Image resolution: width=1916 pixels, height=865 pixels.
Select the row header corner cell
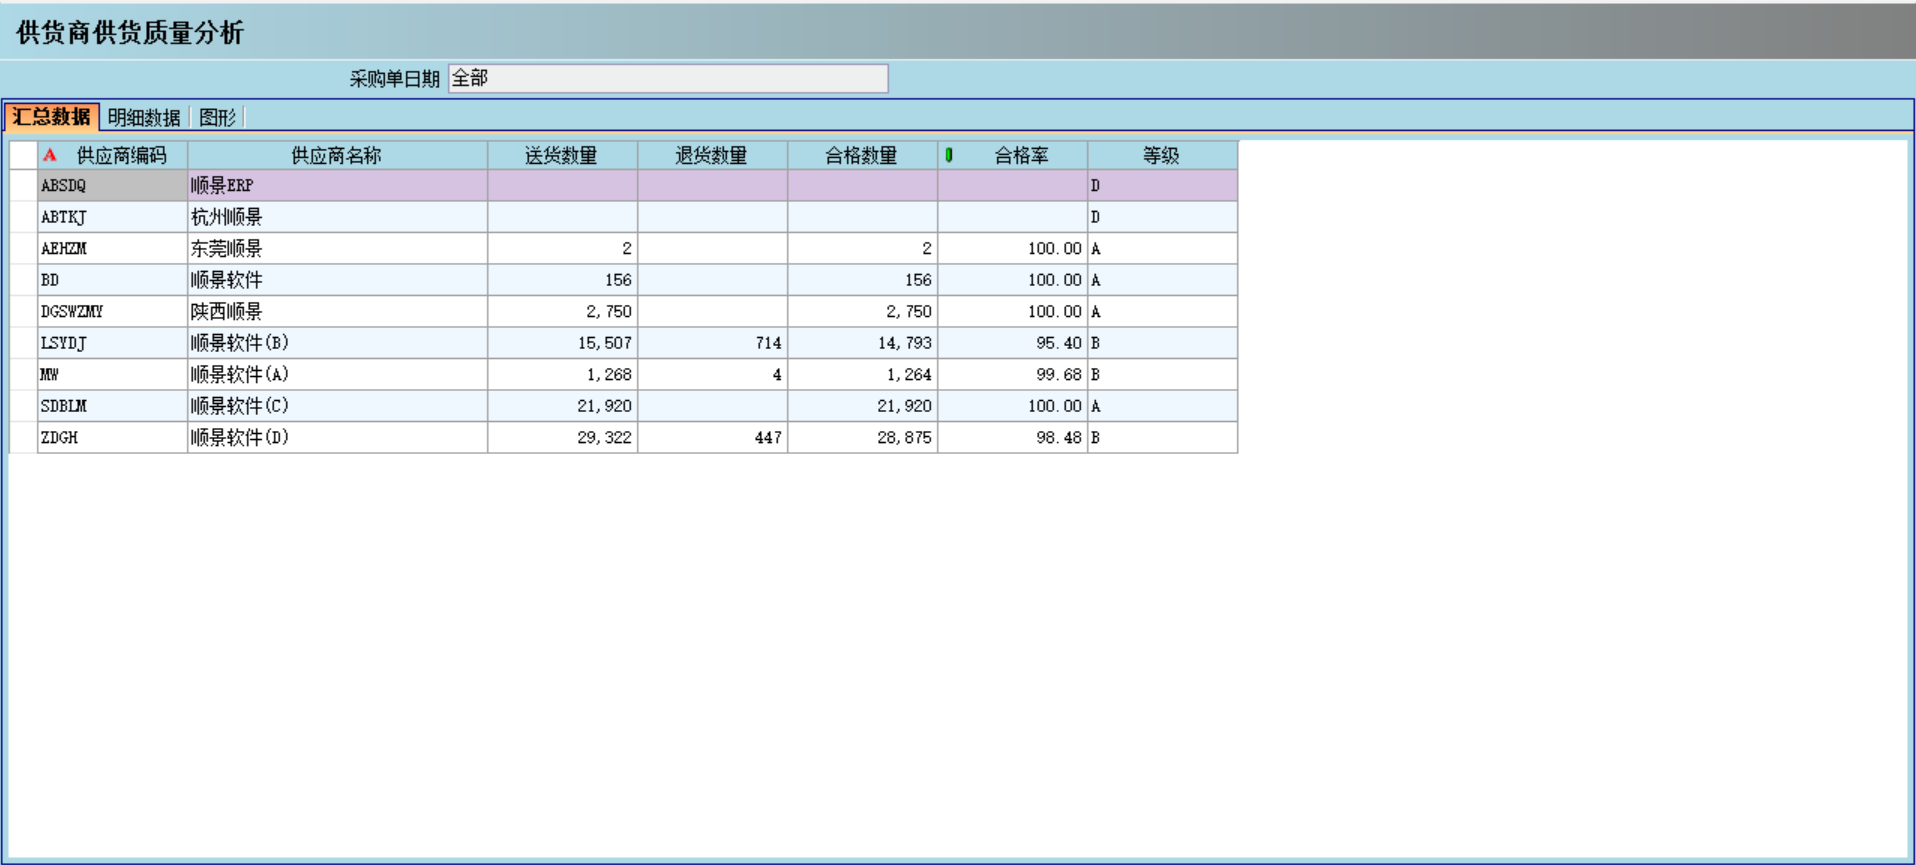(23, 155)
